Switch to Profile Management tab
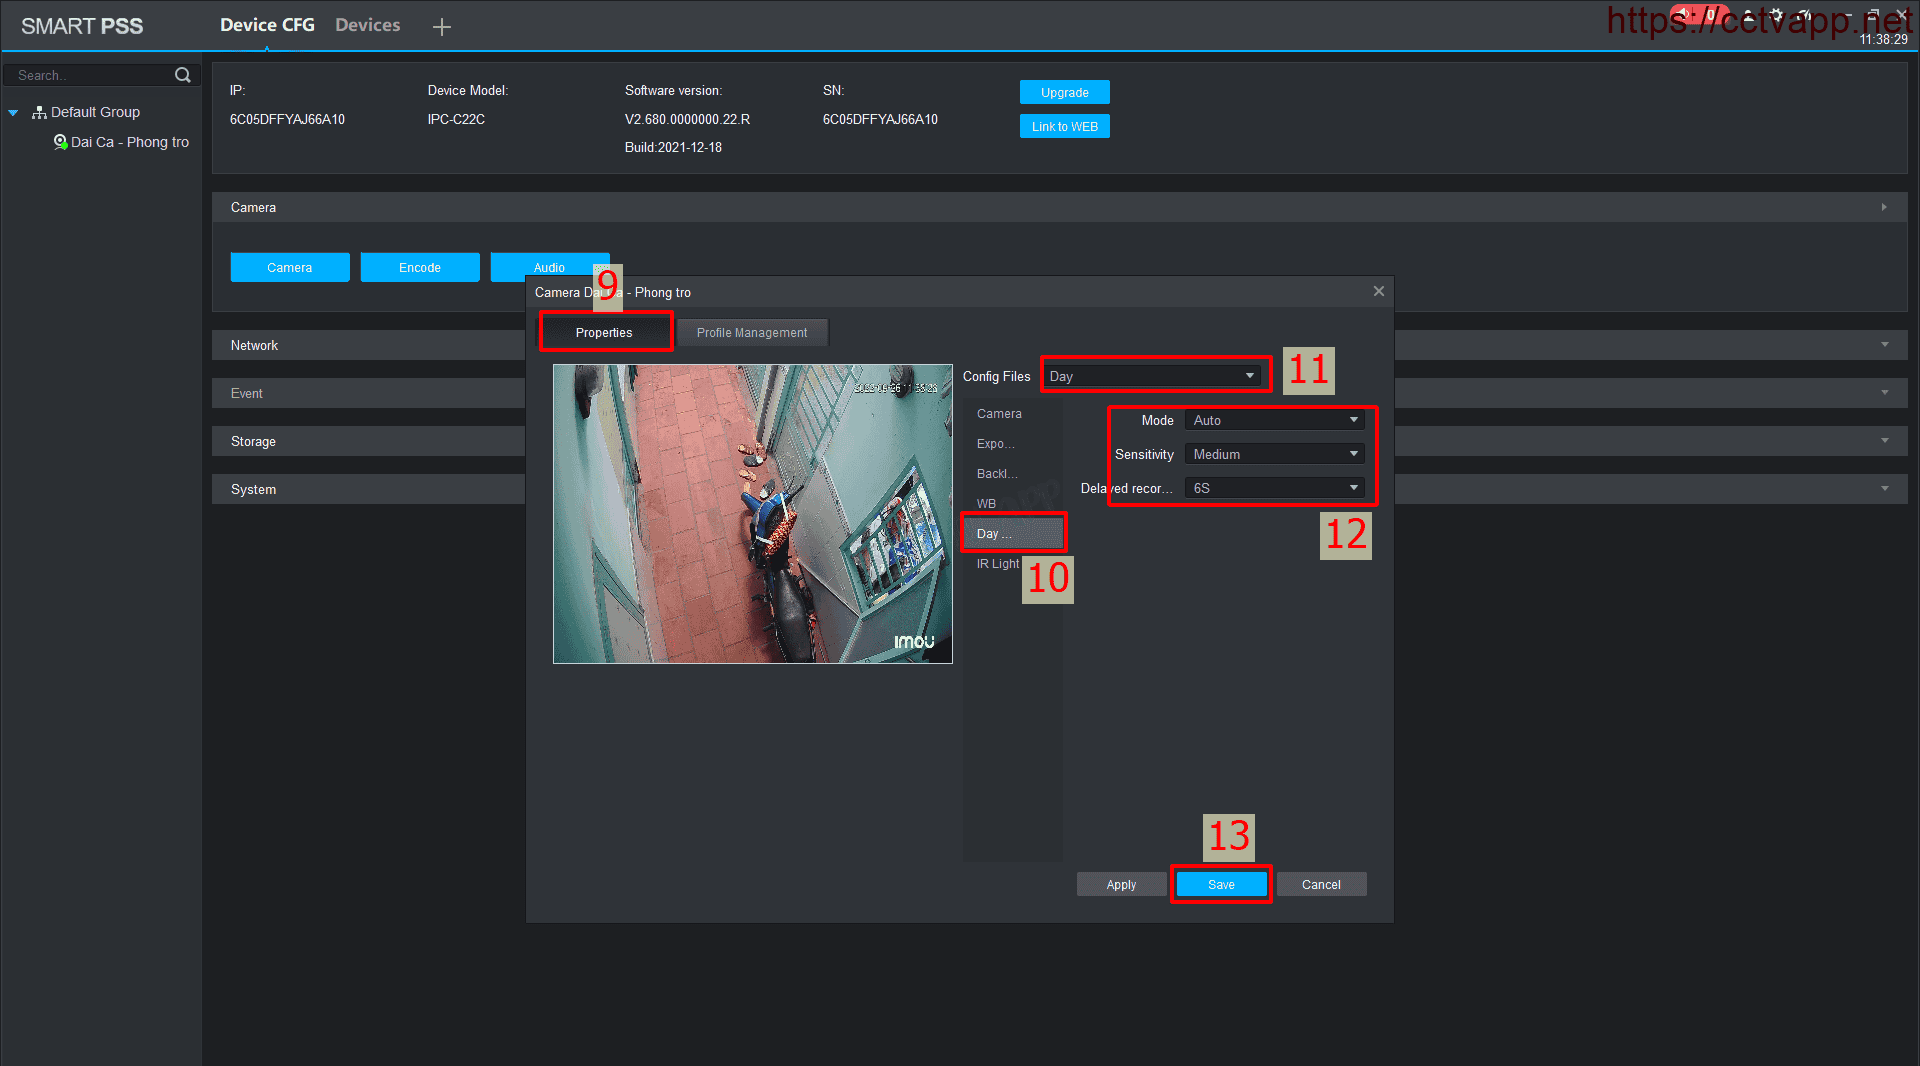The image size is (1920, 1066). [x=751, y=333]
